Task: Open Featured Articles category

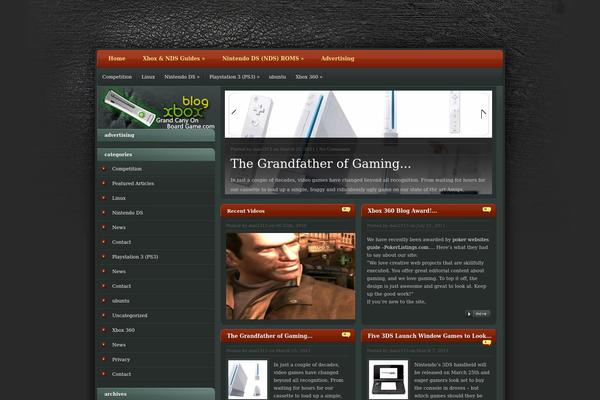Action: pos(133,183)
